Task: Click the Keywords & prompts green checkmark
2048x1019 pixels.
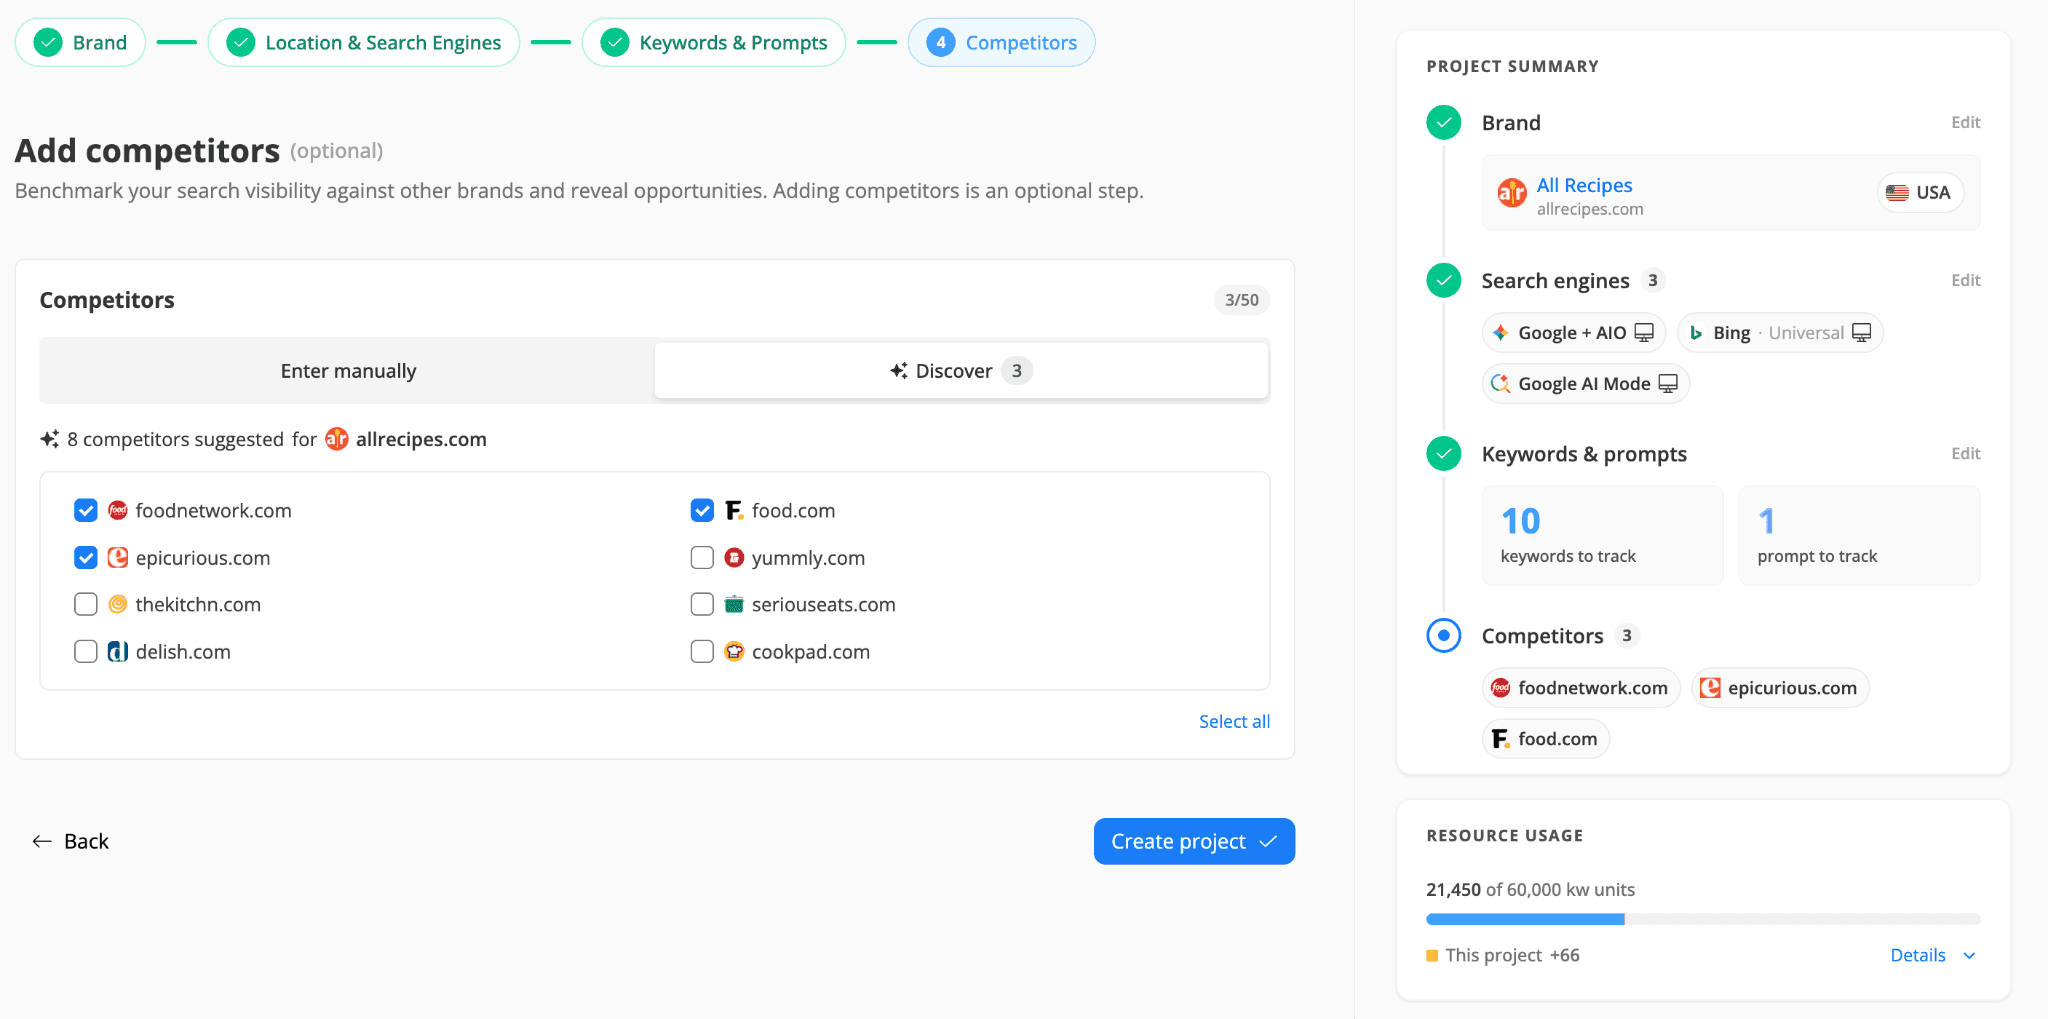Action: (x=1443, y=454)
